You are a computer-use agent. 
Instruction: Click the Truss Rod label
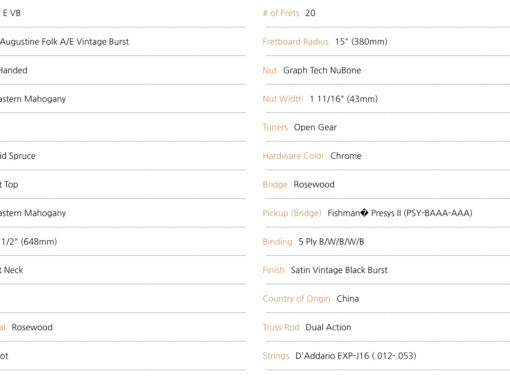(281, 327)
